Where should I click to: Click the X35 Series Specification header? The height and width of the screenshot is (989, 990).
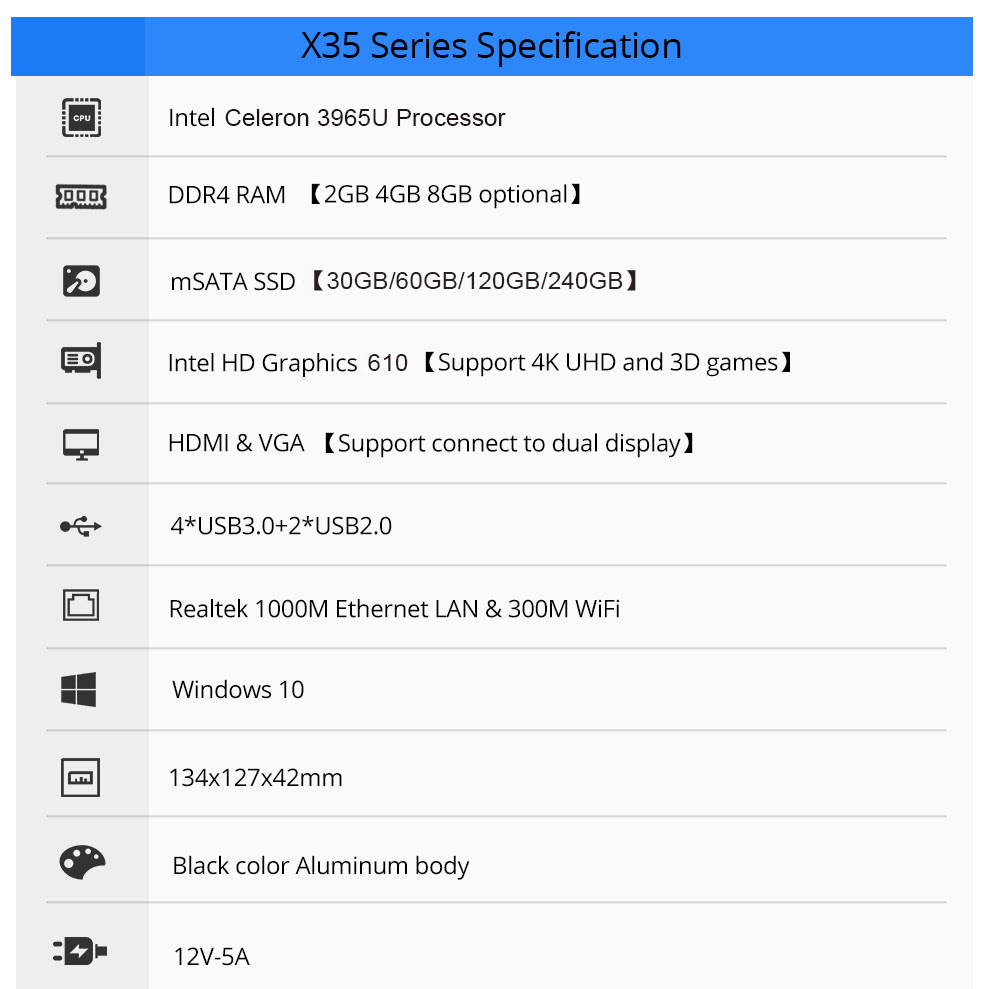click(491, 46)
